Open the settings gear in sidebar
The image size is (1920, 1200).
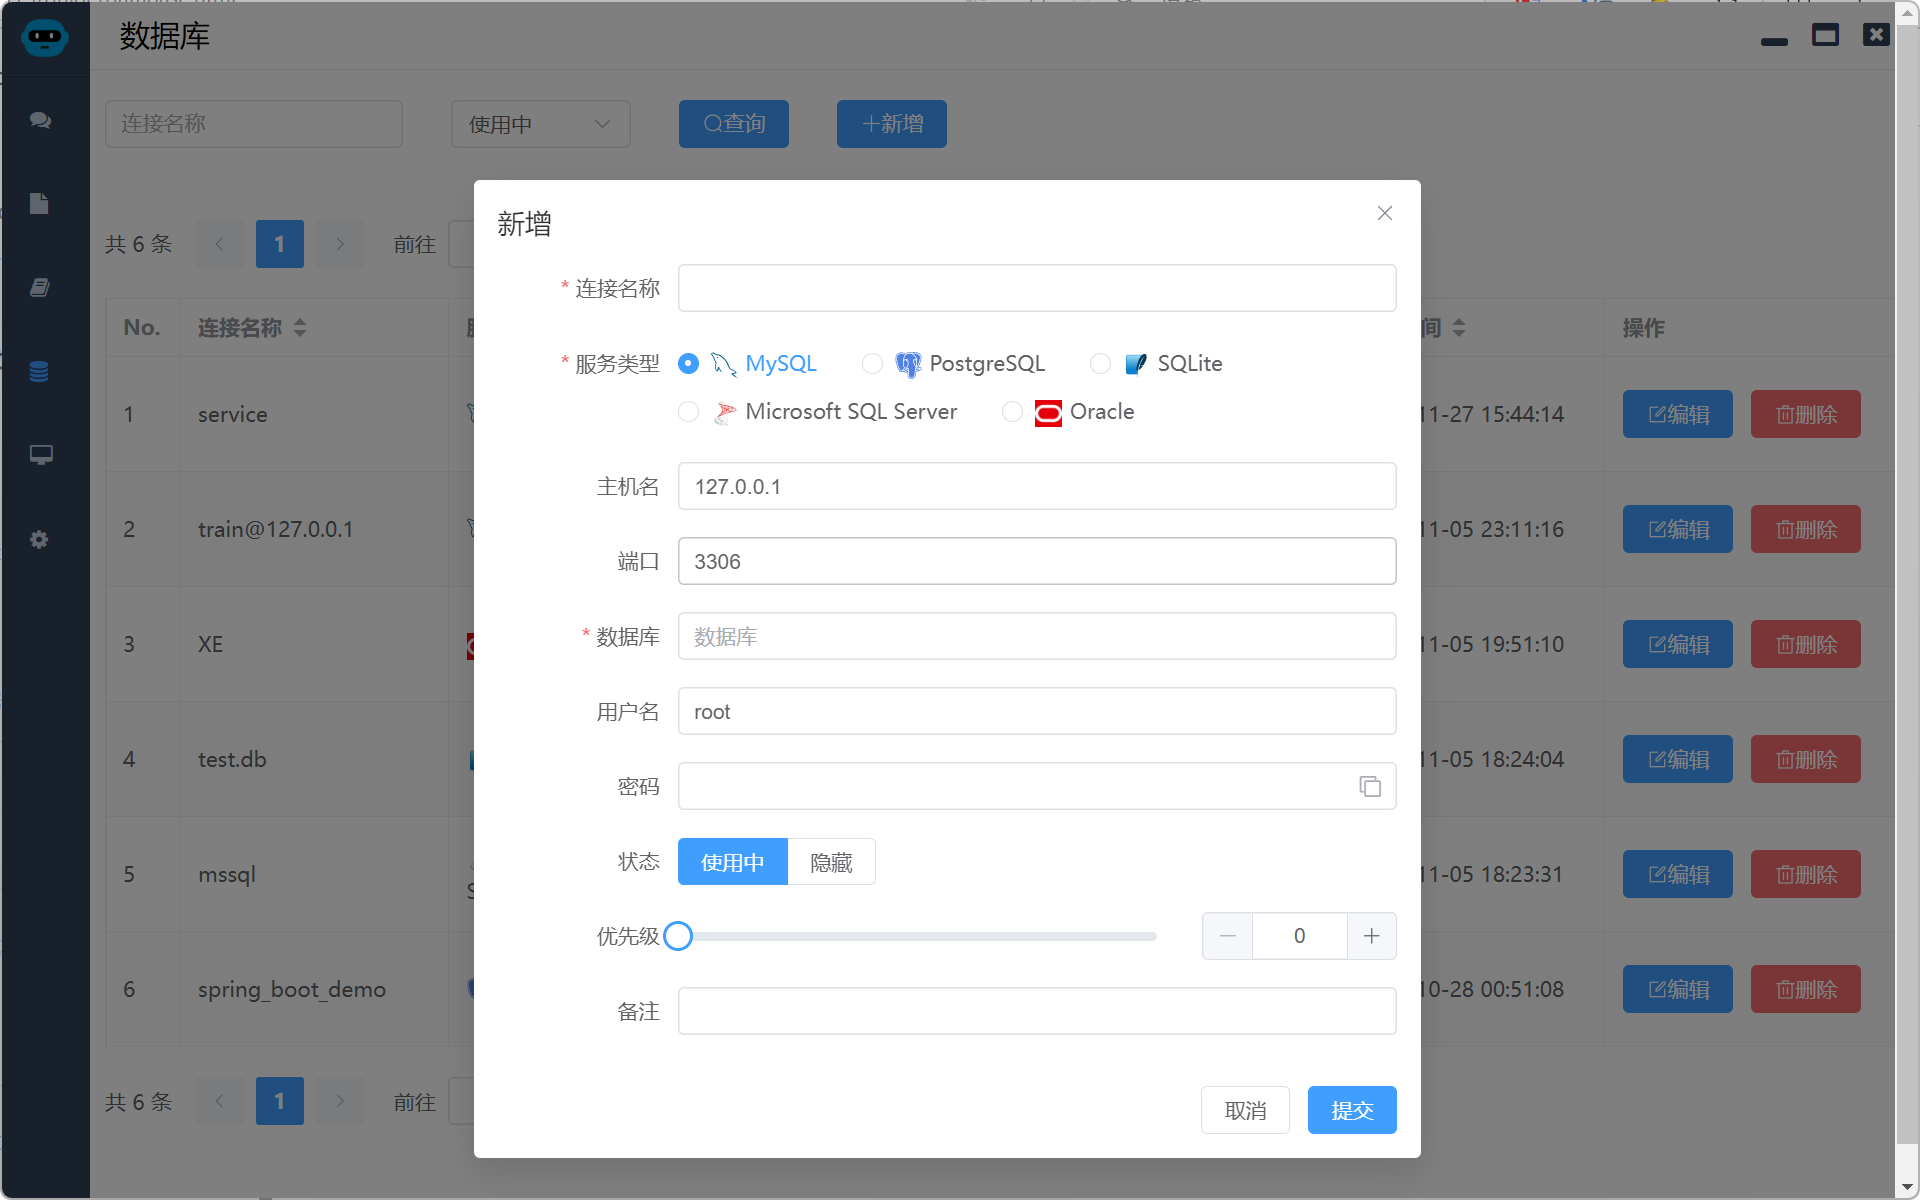point(39,539)
